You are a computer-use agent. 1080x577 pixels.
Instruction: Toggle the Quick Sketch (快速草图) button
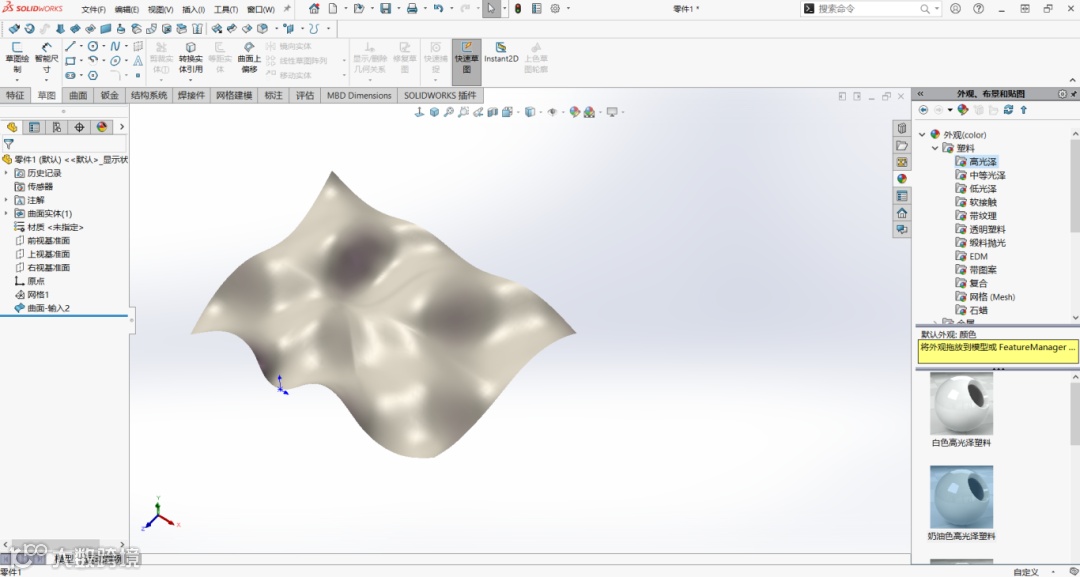pos(466,61)
